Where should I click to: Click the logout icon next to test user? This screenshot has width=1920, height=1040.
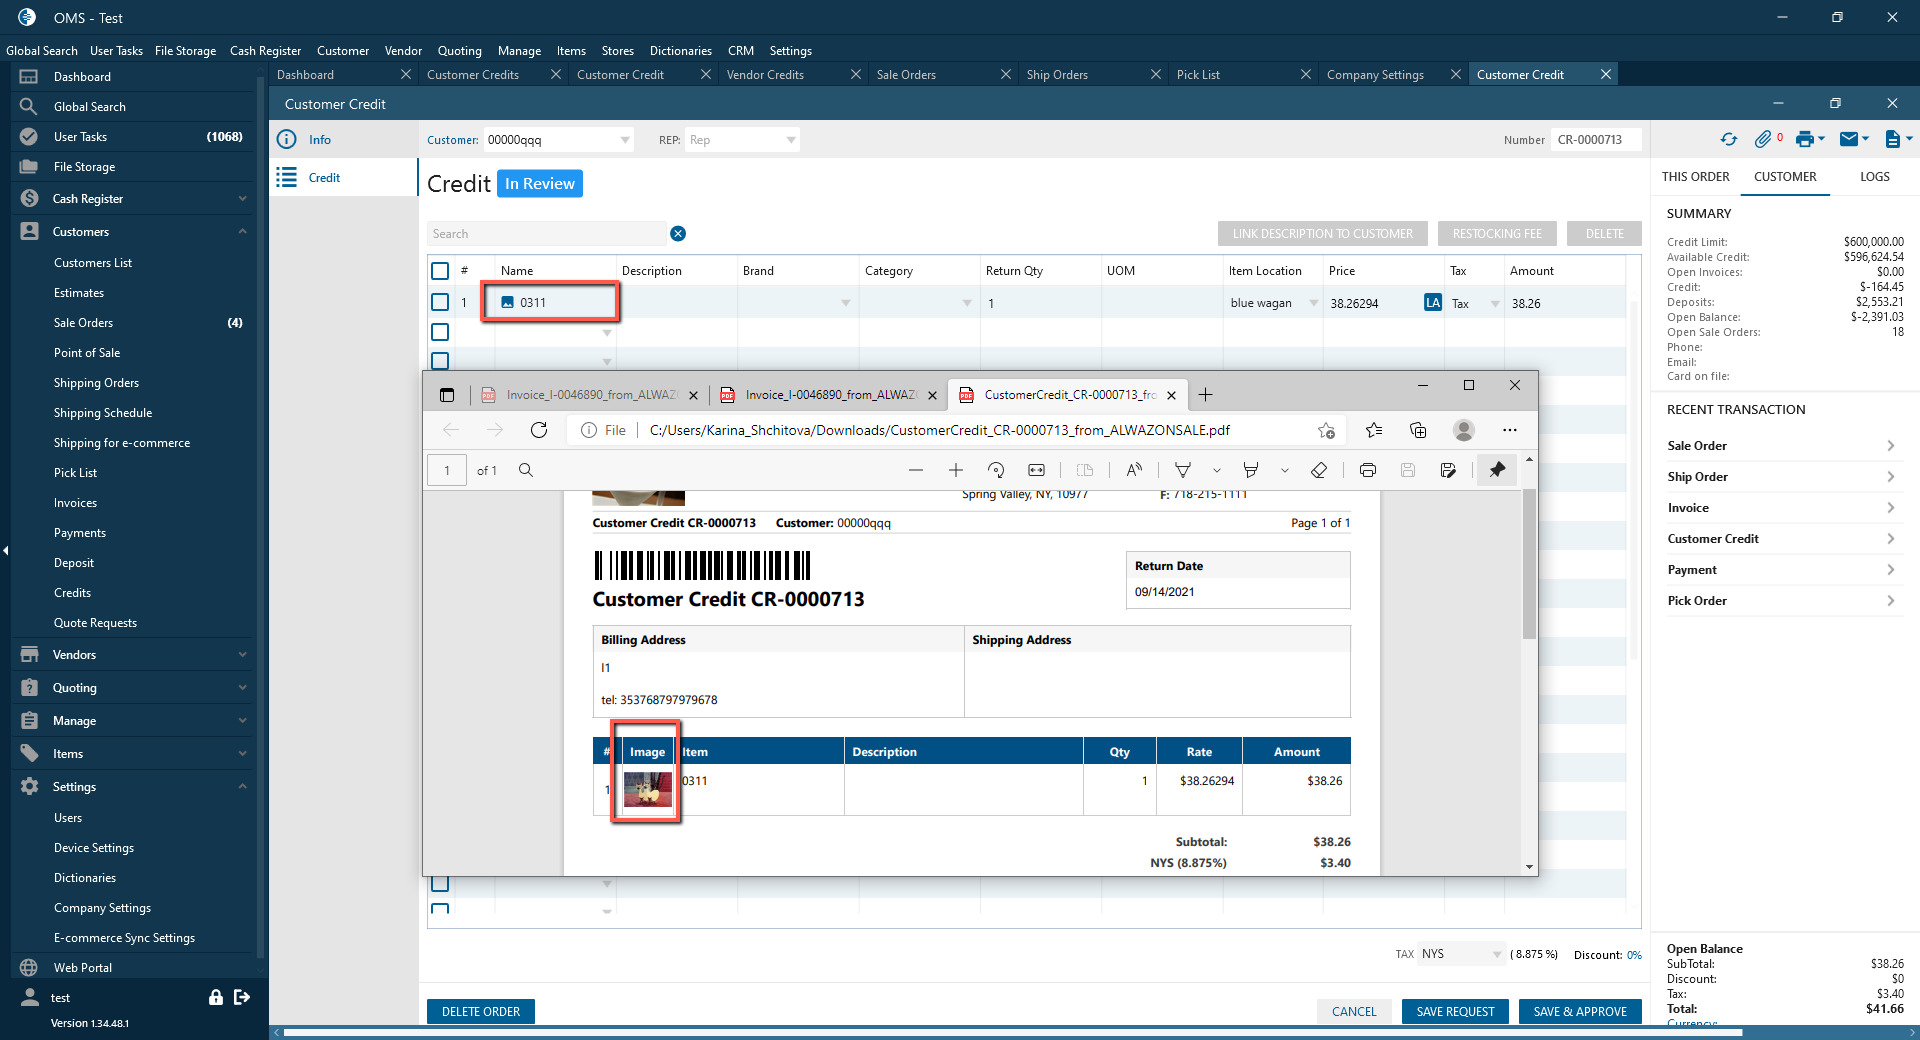pos(242,997)
